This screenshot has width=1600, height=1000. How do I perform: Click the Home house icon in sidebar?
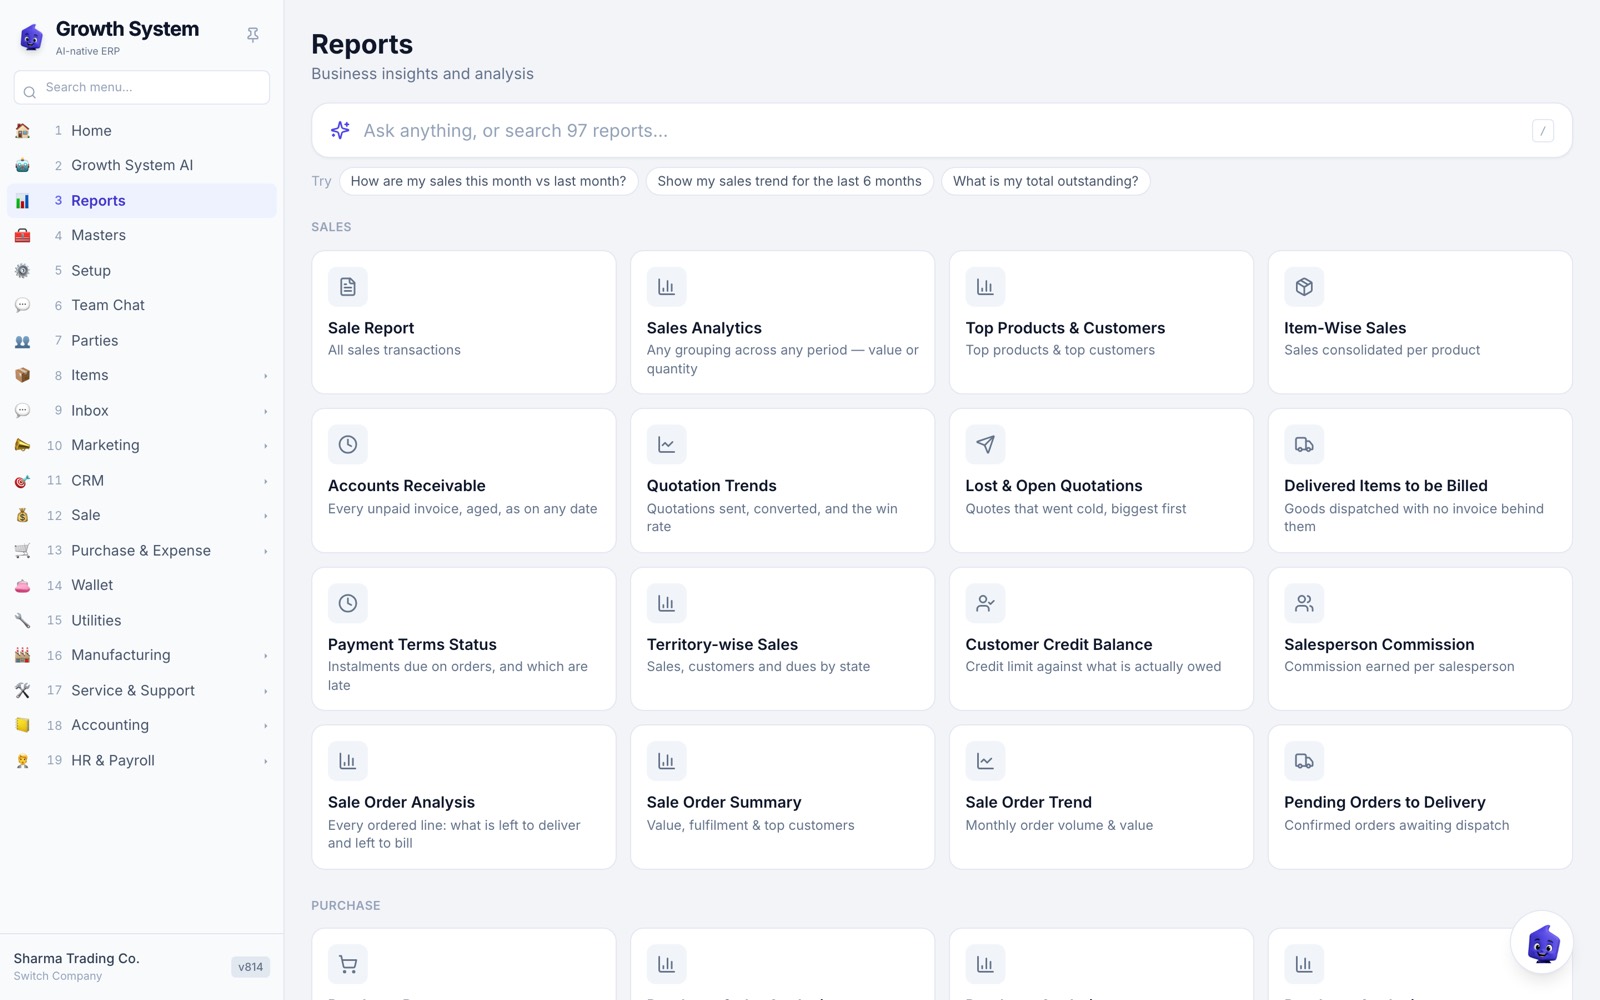point(23,130)
